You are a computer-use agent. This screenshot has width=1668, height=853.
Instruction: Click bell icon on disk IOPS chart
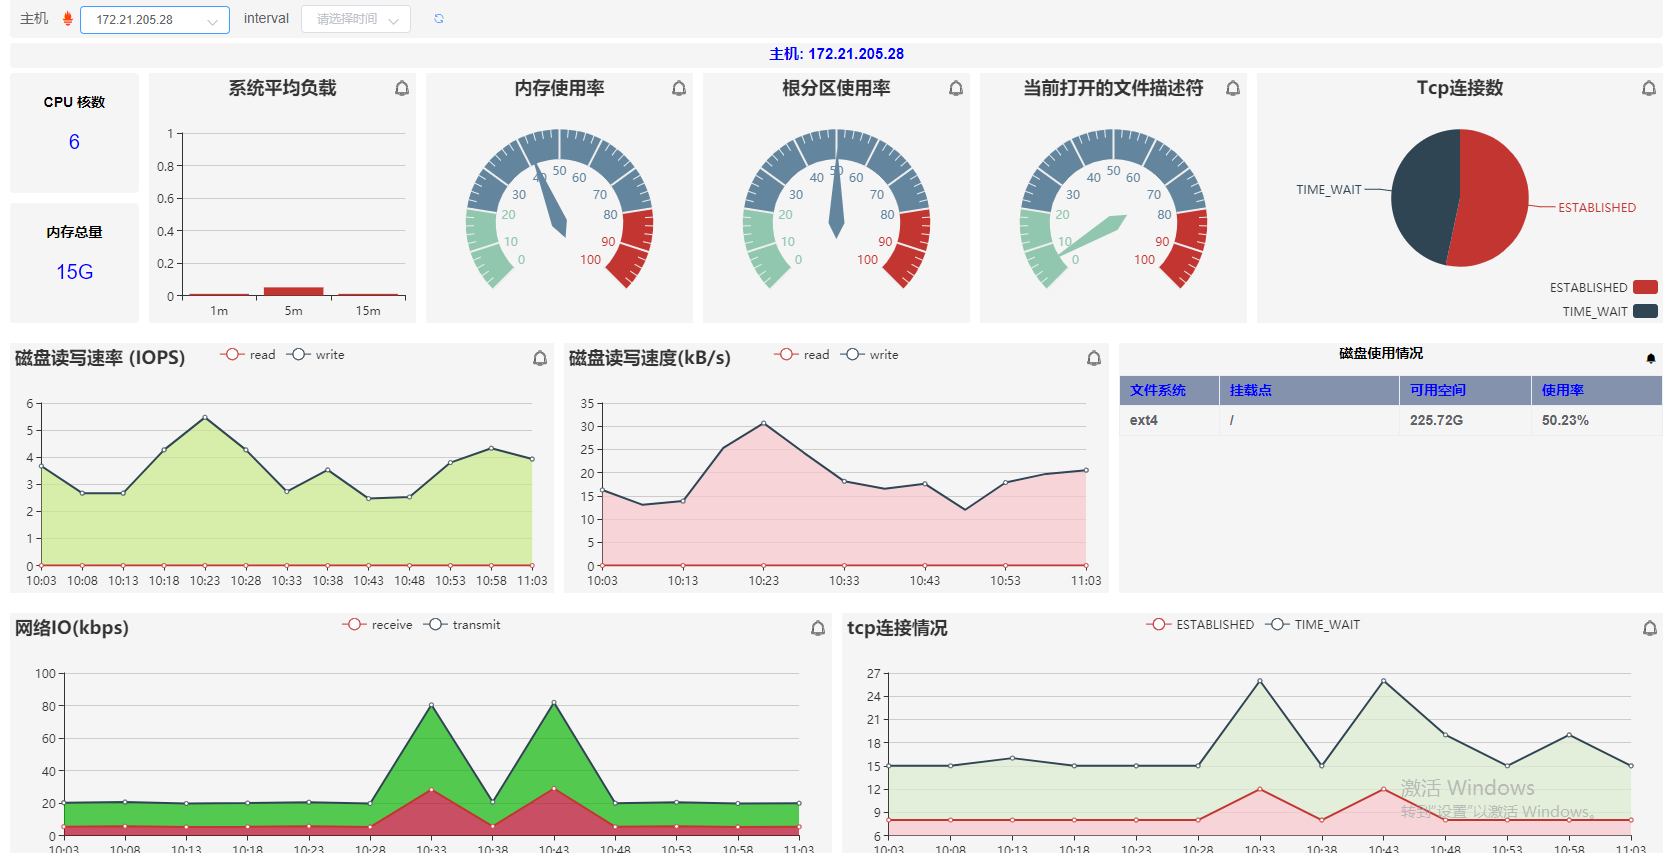[540, 358]
